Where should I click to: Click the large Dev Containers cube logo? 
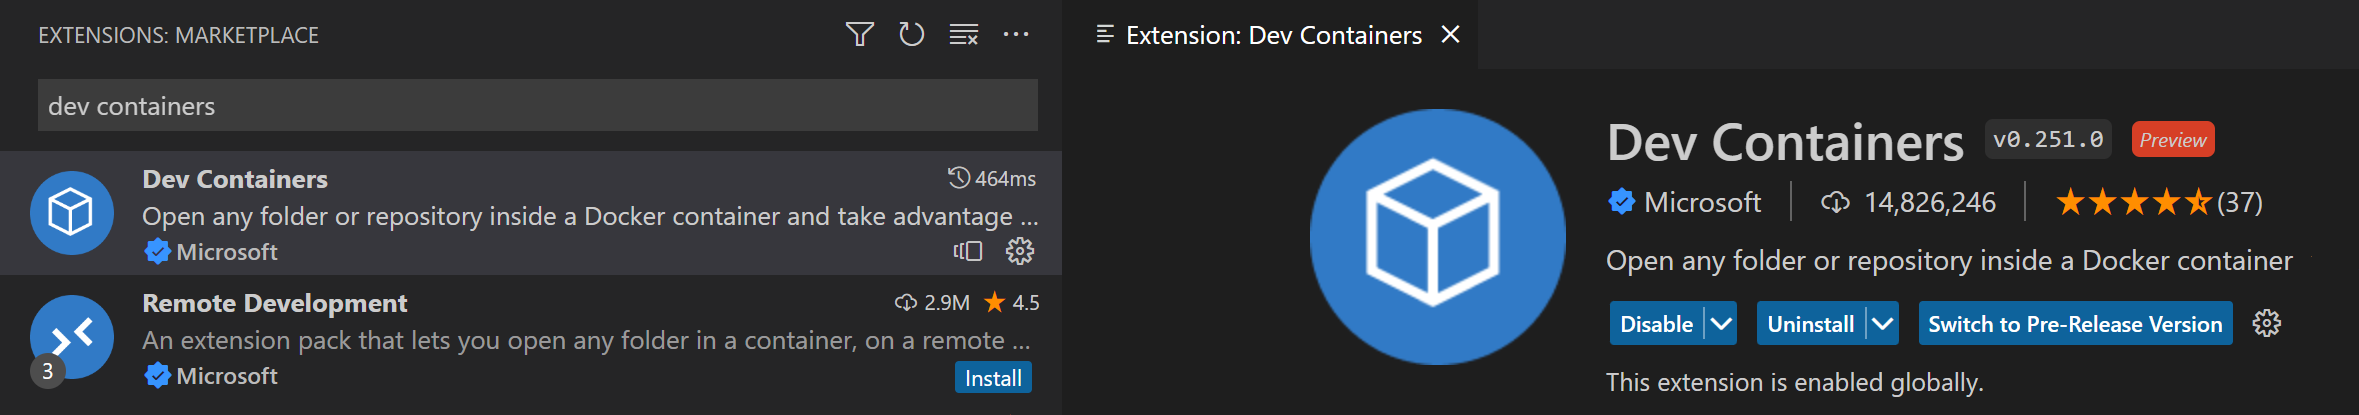[1437, 237]
